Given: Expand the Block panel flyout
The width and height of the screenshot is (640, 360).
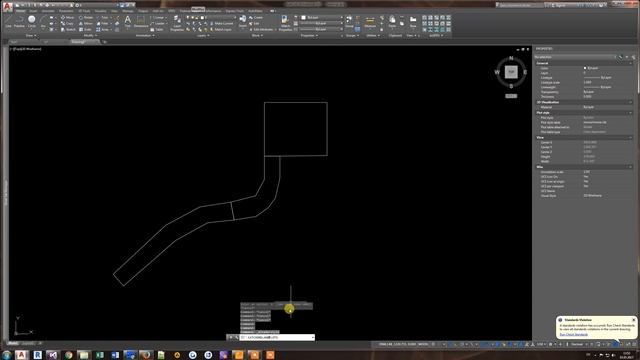Looking at the screenshot, I should point(257,36).
